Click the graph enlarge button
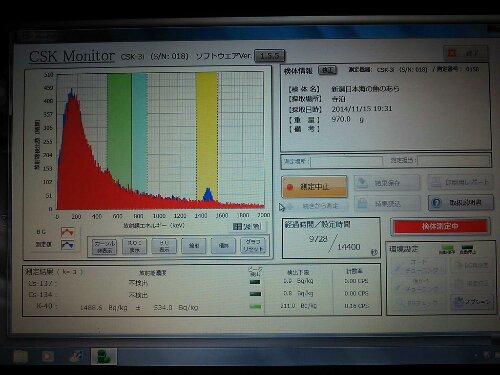Screen dimensions: 500x375 (194, 246)
